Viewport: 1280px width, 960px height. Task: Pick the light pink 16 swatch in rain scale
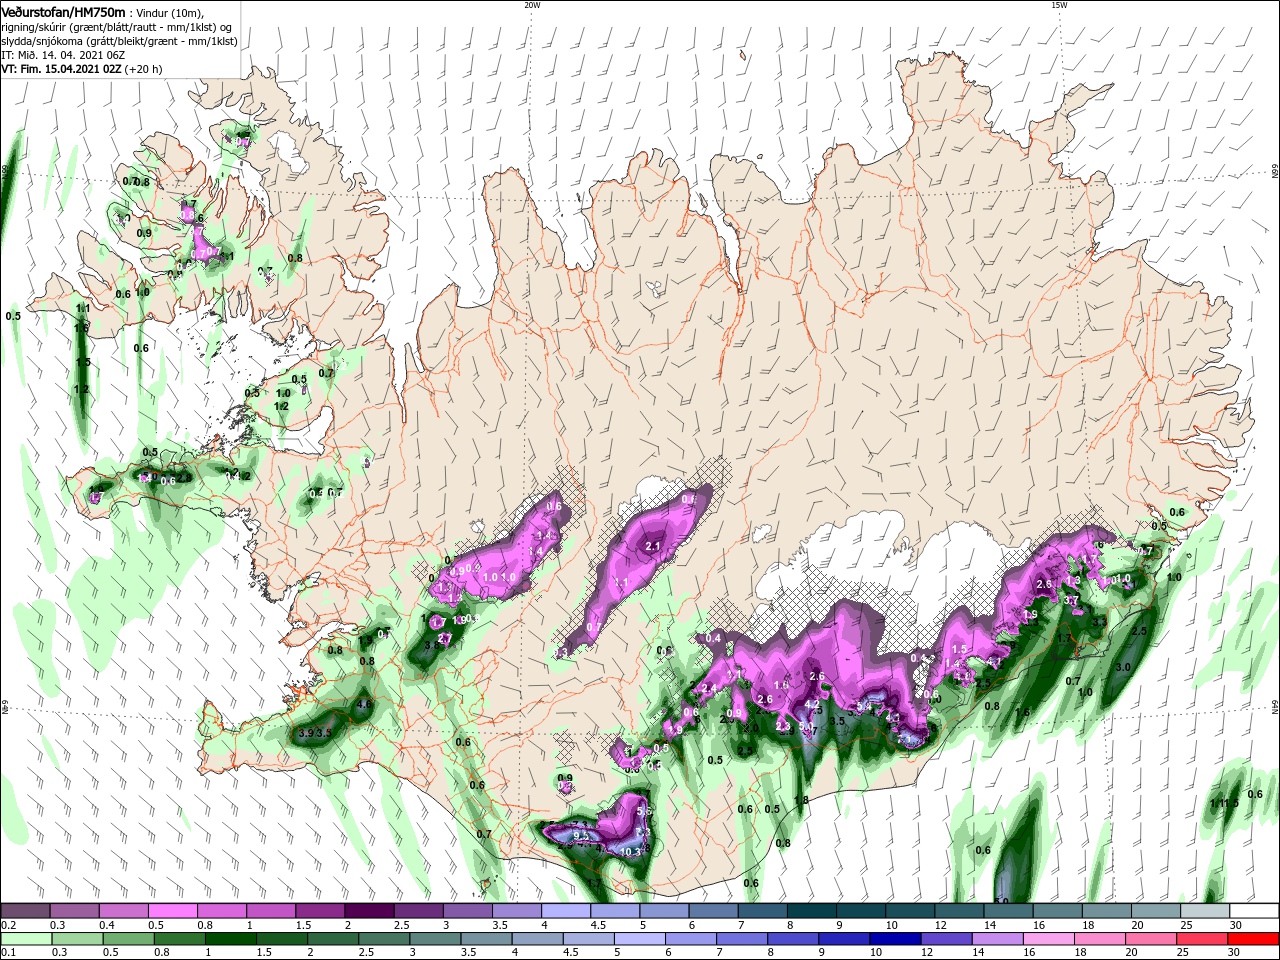pyautogui.click(x=1047, y=939)
